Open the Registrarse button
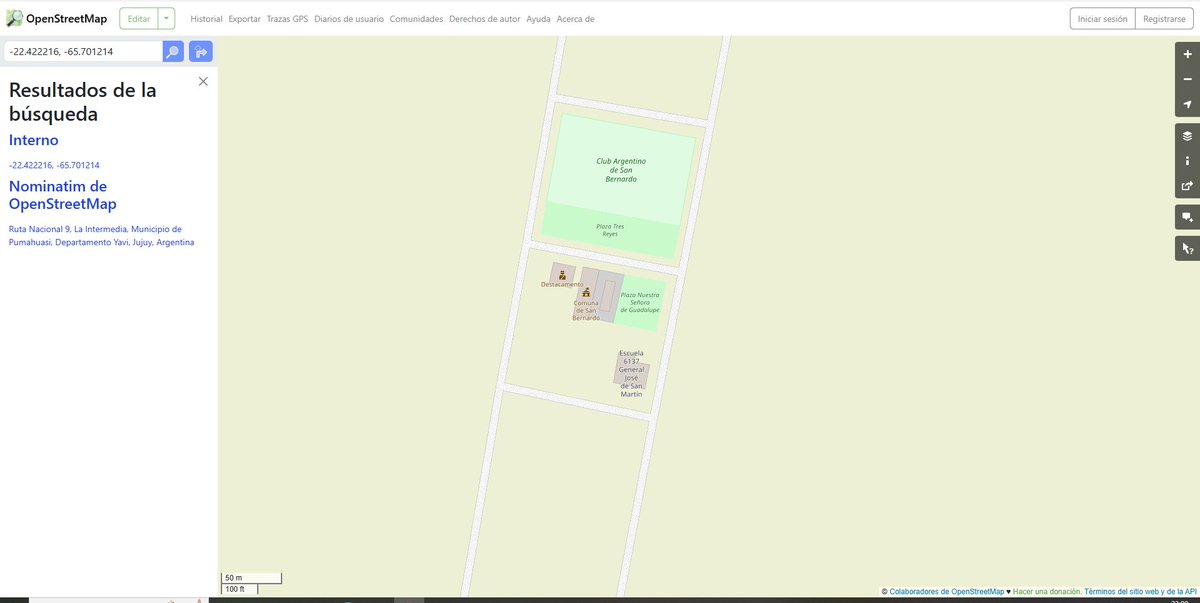 1163,18
